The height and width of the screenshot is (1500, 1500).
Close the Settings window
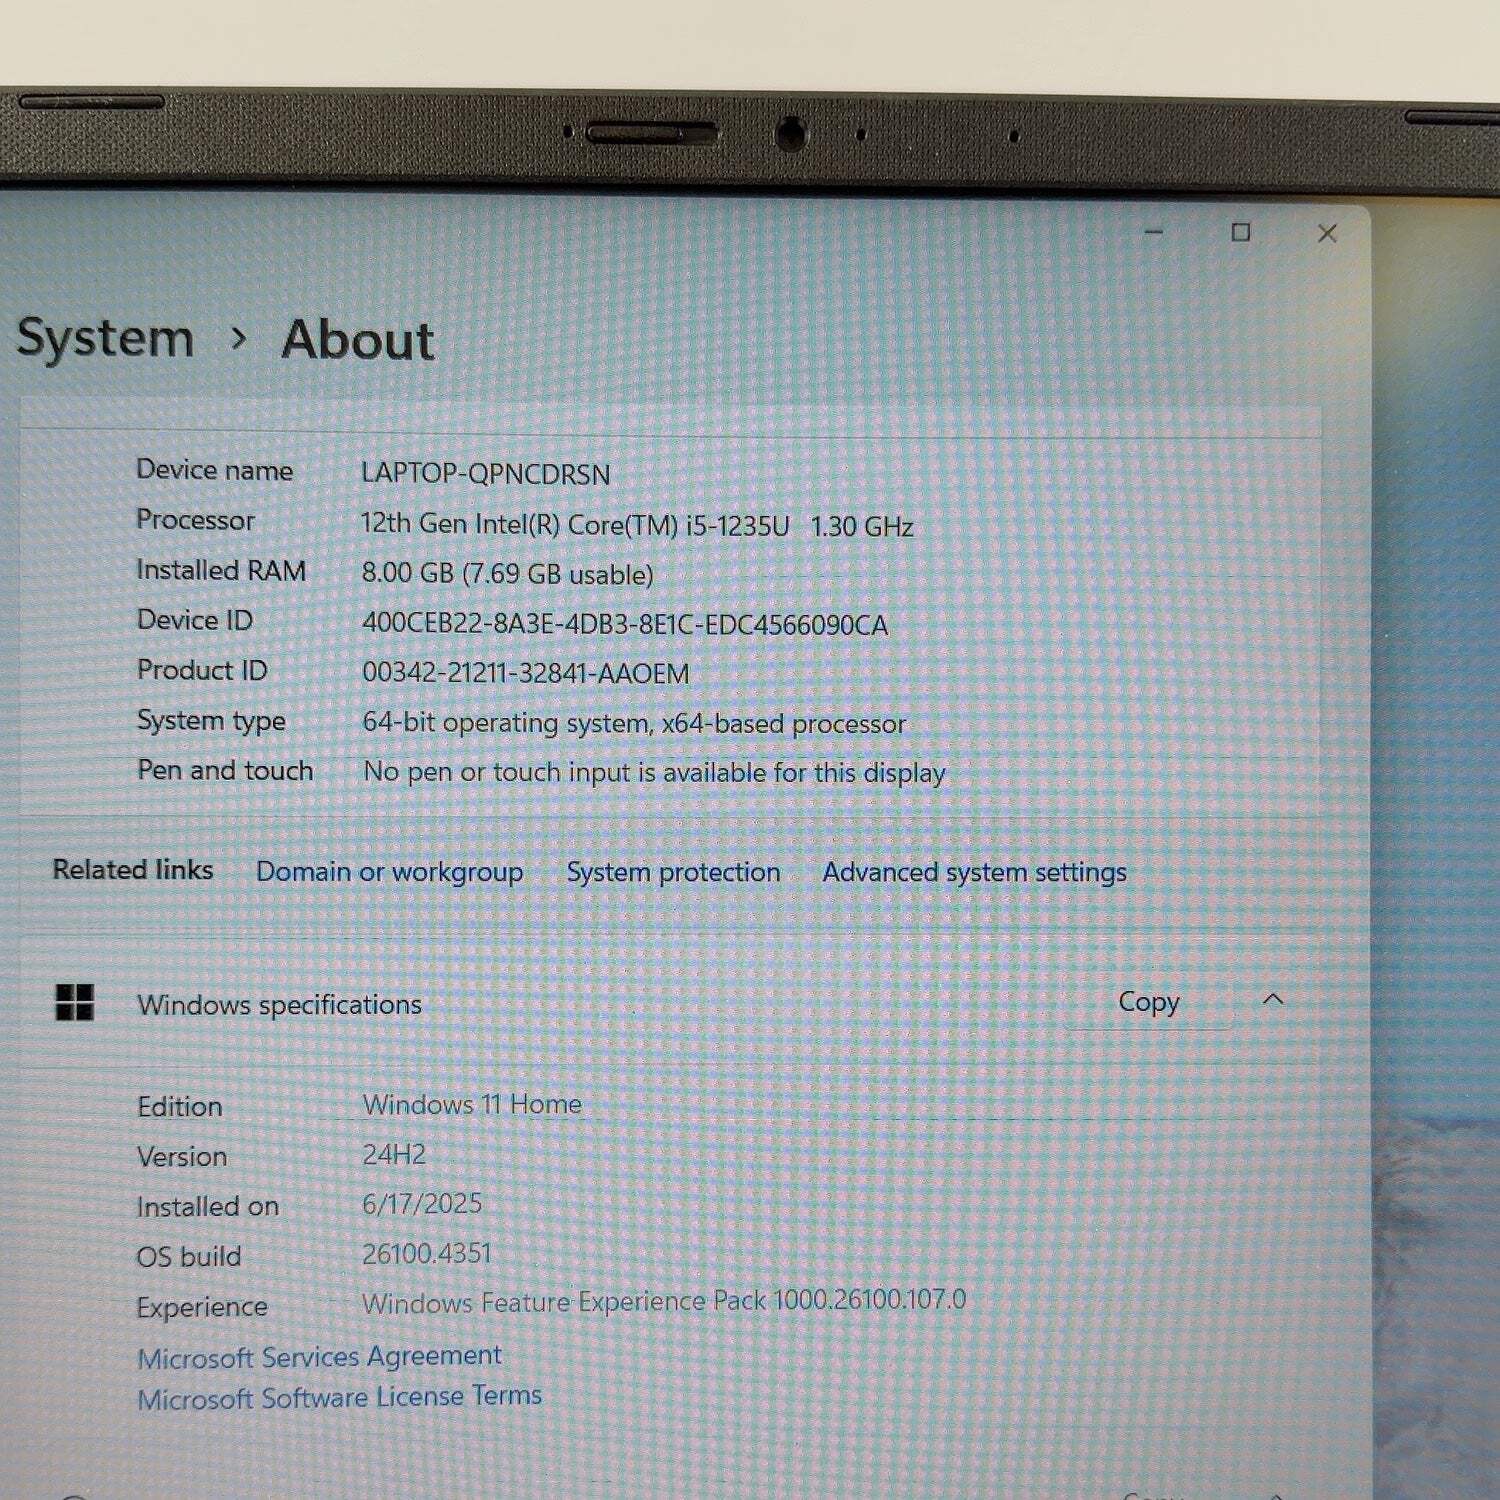tap(1327, 233)
